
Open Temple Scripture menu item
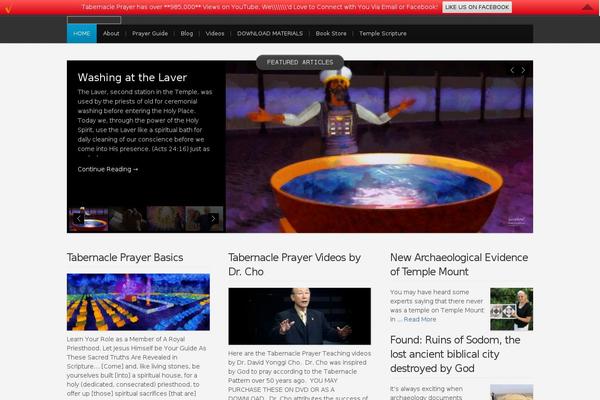(383, 34)
